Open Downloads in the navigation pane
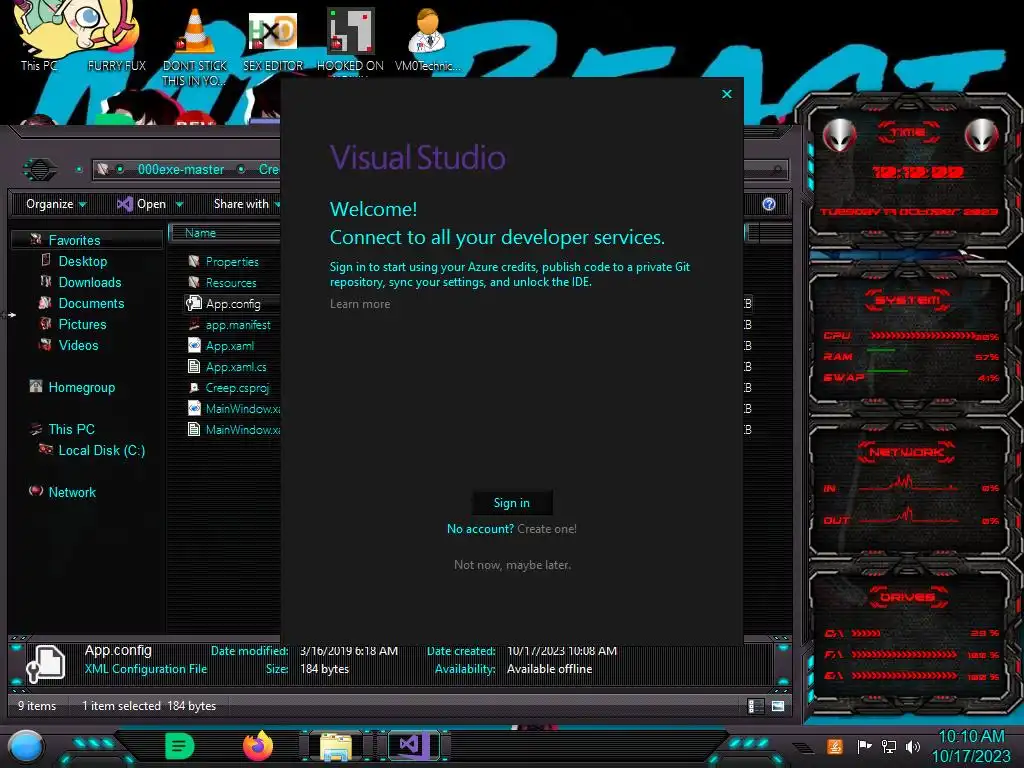 90,282
